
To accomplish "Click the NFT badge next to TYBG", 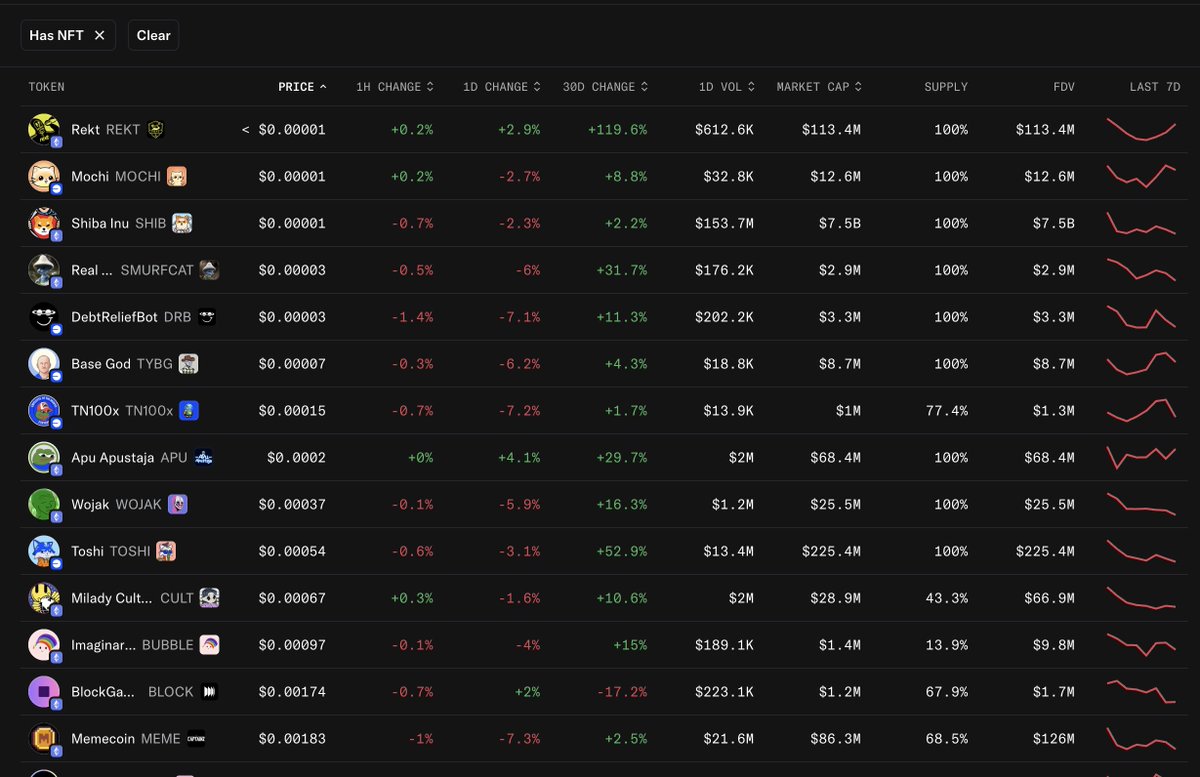I will (x=188, y=364).
